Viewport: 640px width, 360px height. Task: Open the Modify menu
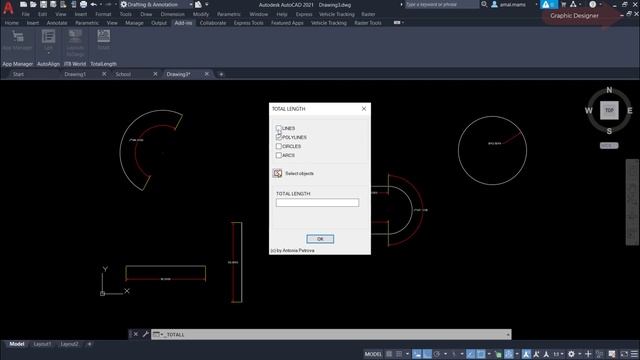coord(200,14)
